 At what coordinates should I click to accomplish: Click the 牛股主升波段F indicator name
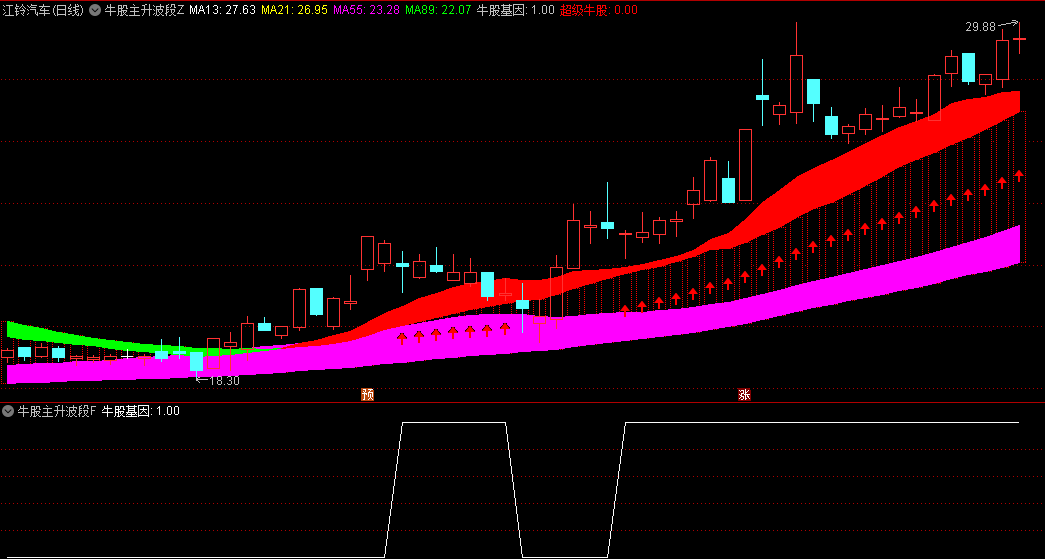pos(57,411)
